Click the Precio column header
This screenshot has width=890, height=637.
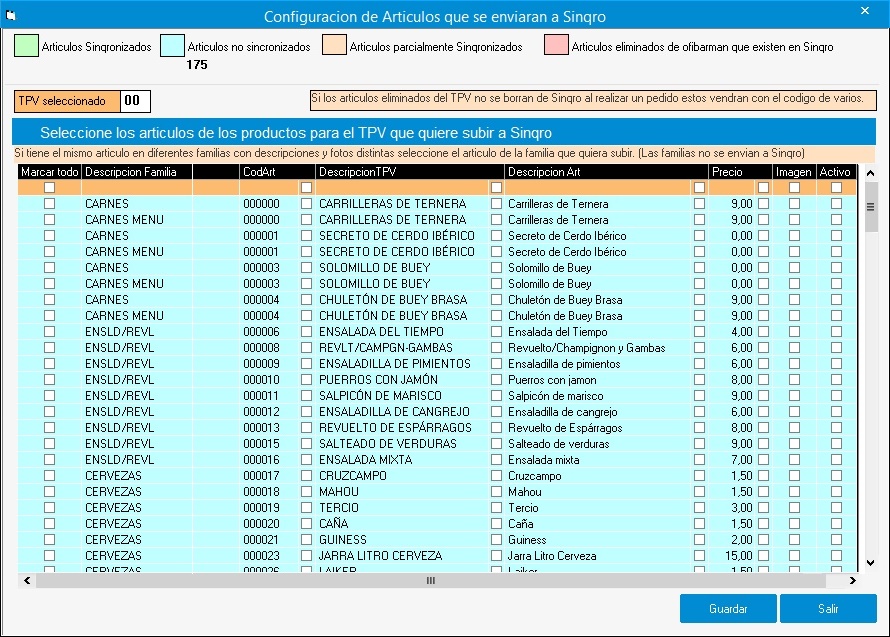[740, 172]
